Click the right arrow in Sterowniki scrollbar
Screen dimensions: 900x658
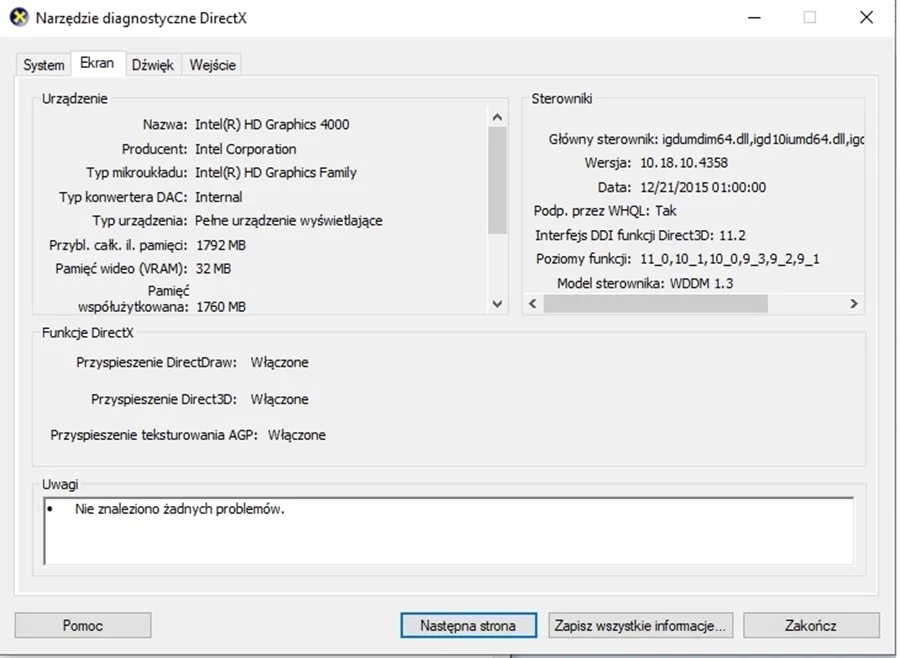click(854, 304)
